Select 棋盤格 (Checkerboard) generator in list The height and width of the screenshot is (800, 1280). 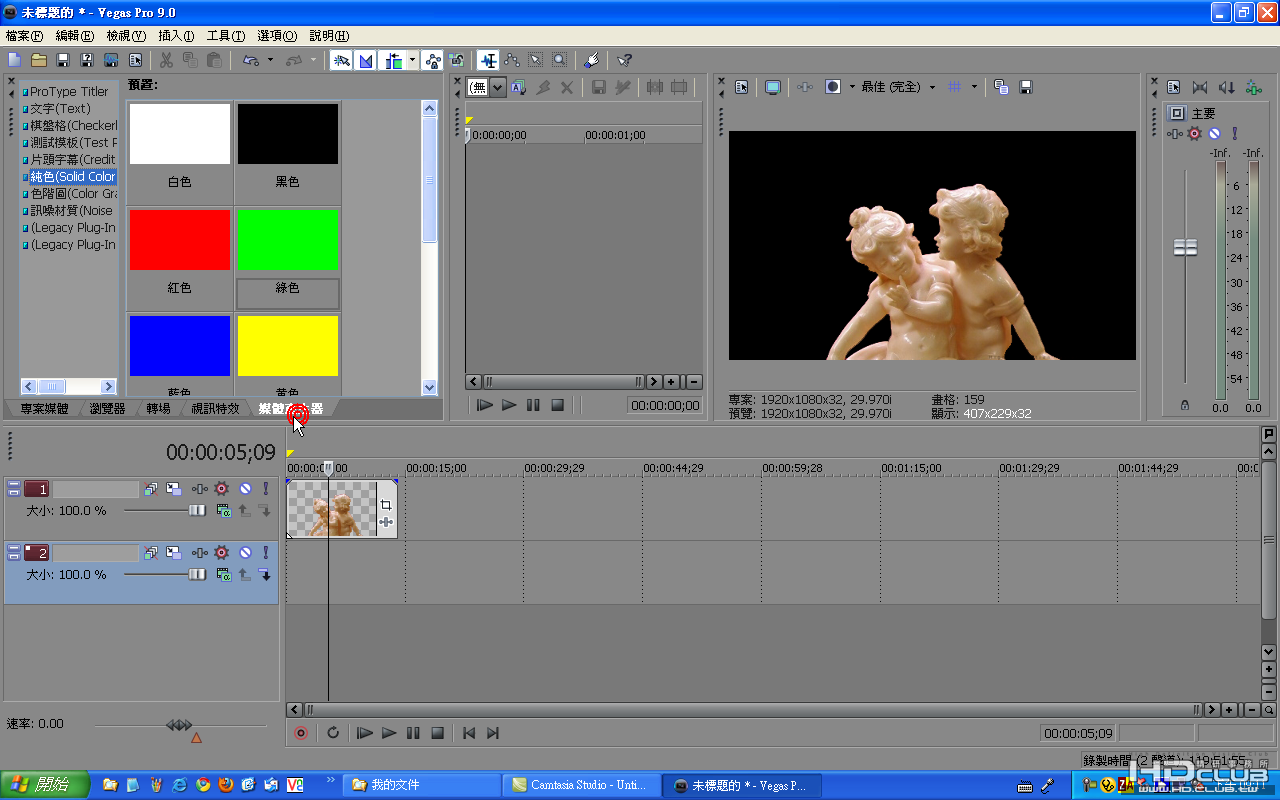coord(72,125)
